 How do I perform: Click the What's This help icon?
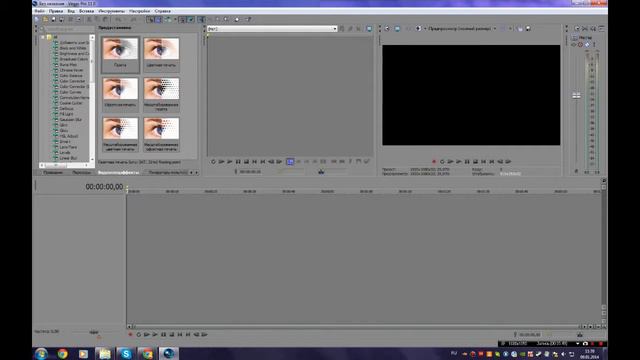coord(248,19)
